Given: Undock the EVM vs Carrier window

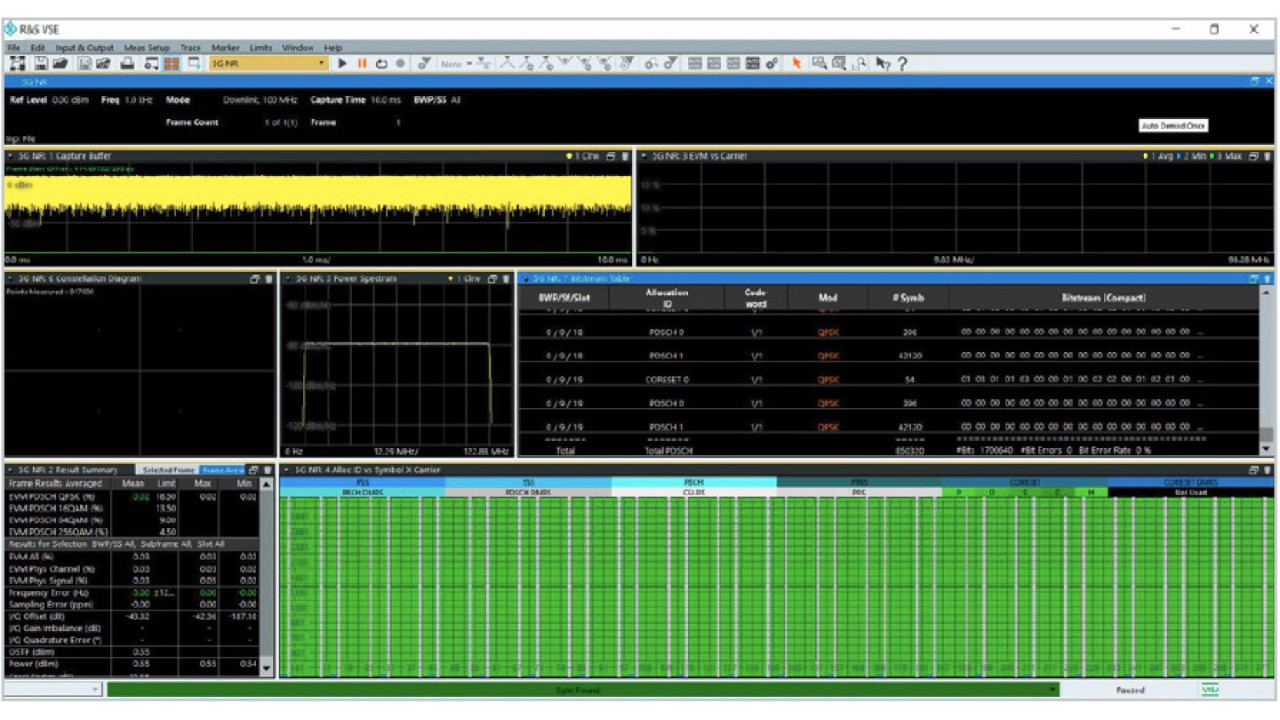Looking at the screenshot, I should [1256, 156].
